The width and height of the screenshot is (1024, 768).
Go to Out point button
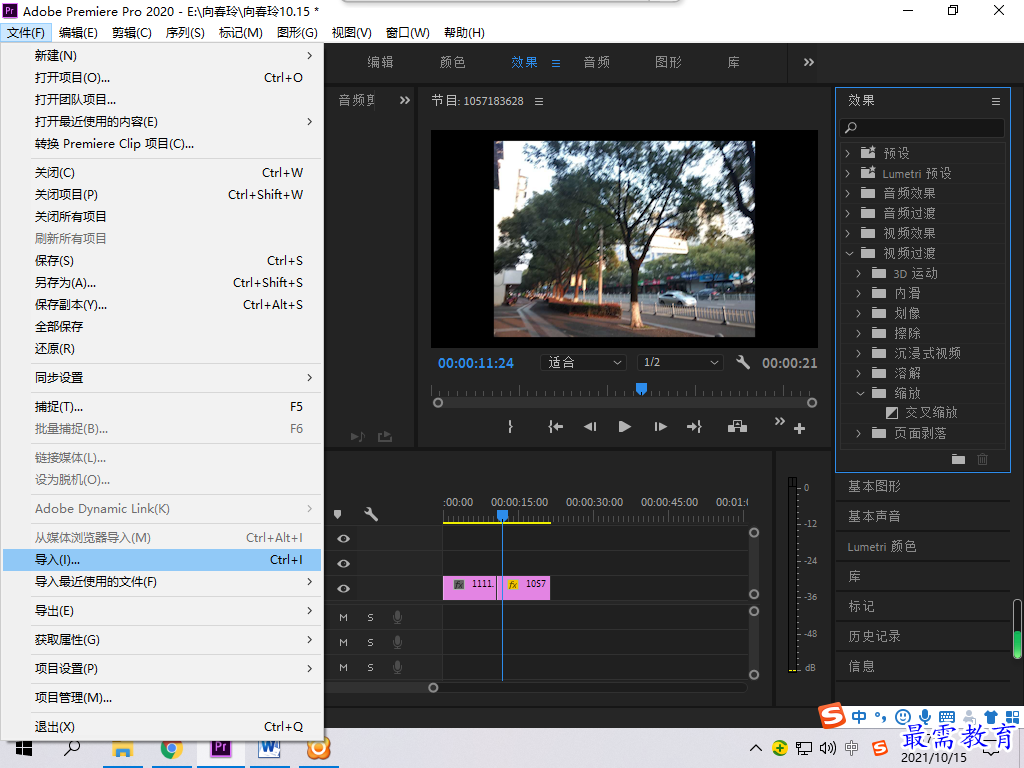pyautogui.click(x=694, y=427)
